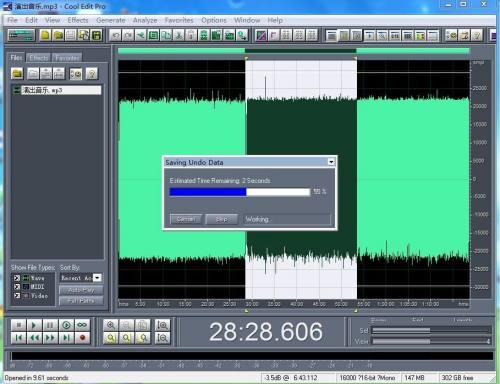
Task: Toggle the Wave file type checkbox
Action: pos(17,278)
